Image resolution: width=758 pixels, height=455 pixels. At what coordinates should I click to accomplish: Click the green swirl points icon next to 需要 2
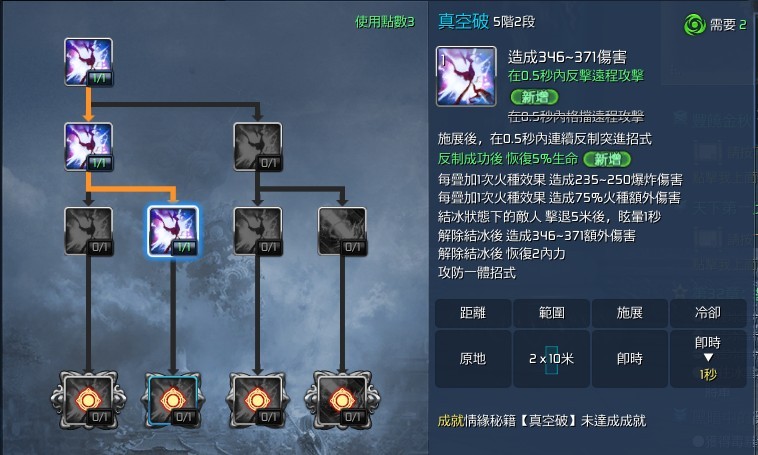[x=695, y=24]
